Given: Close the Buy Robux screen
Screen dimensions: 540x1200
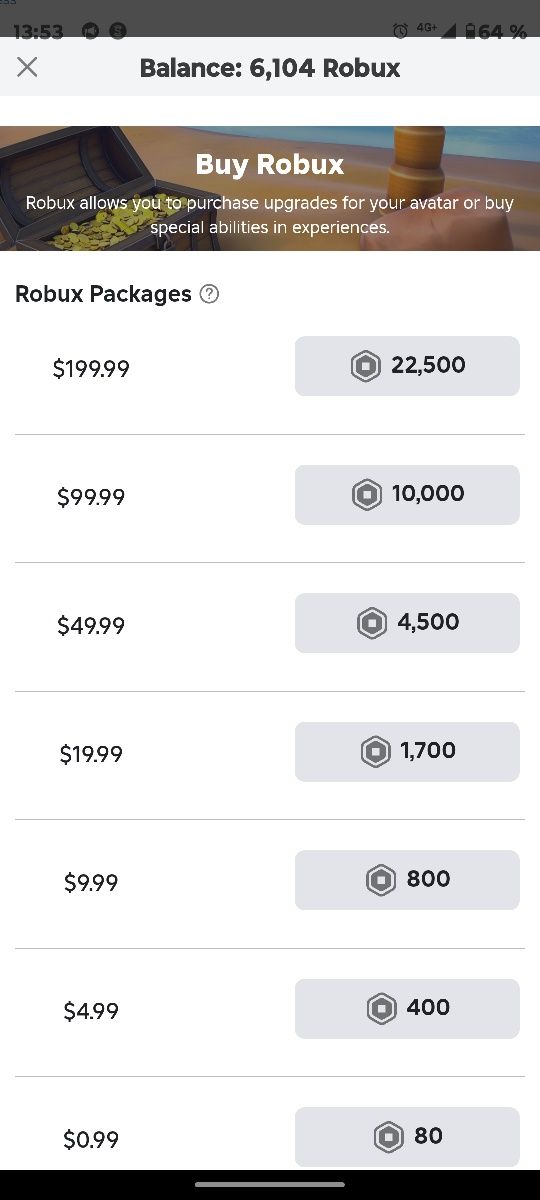Looking at the screenshot, I should pos(27,67).
